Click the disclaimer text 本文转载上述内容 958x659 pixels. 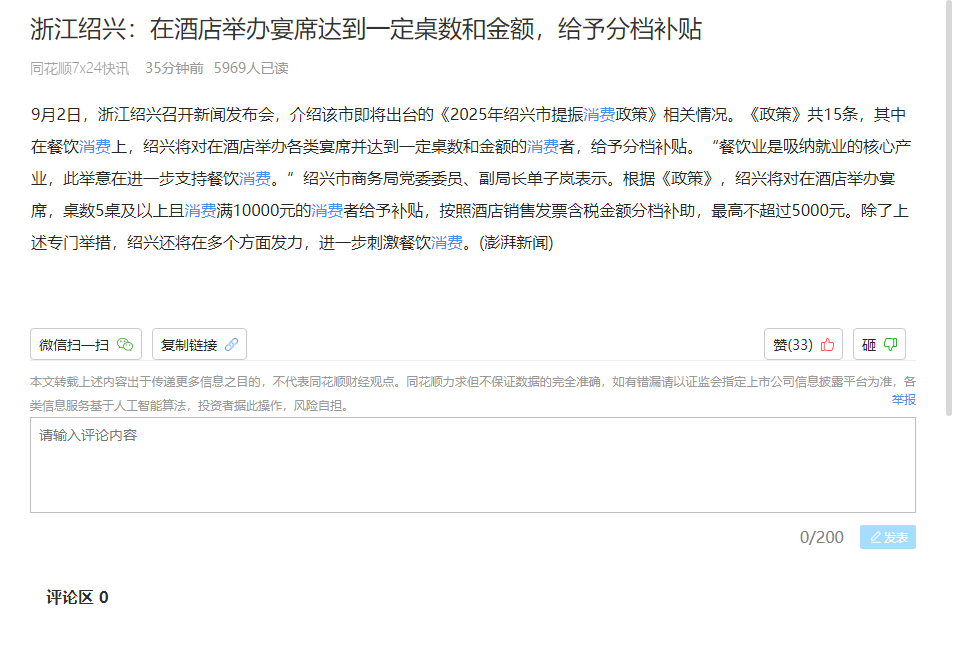pos(473,393)
